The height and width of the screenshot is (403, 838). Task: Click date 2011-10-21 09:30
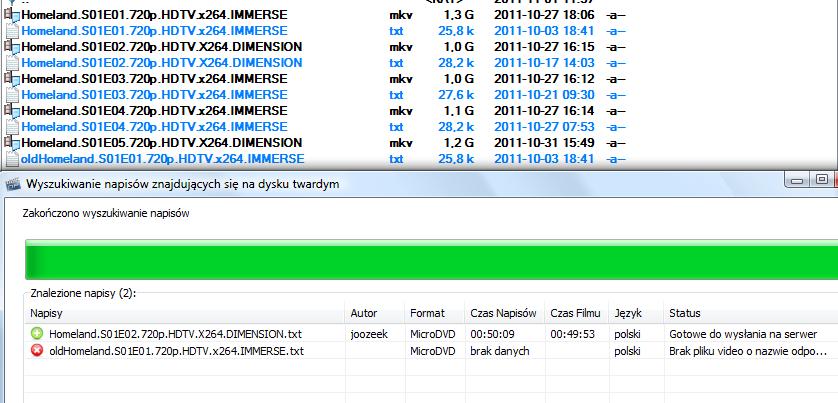coord(544,95)
